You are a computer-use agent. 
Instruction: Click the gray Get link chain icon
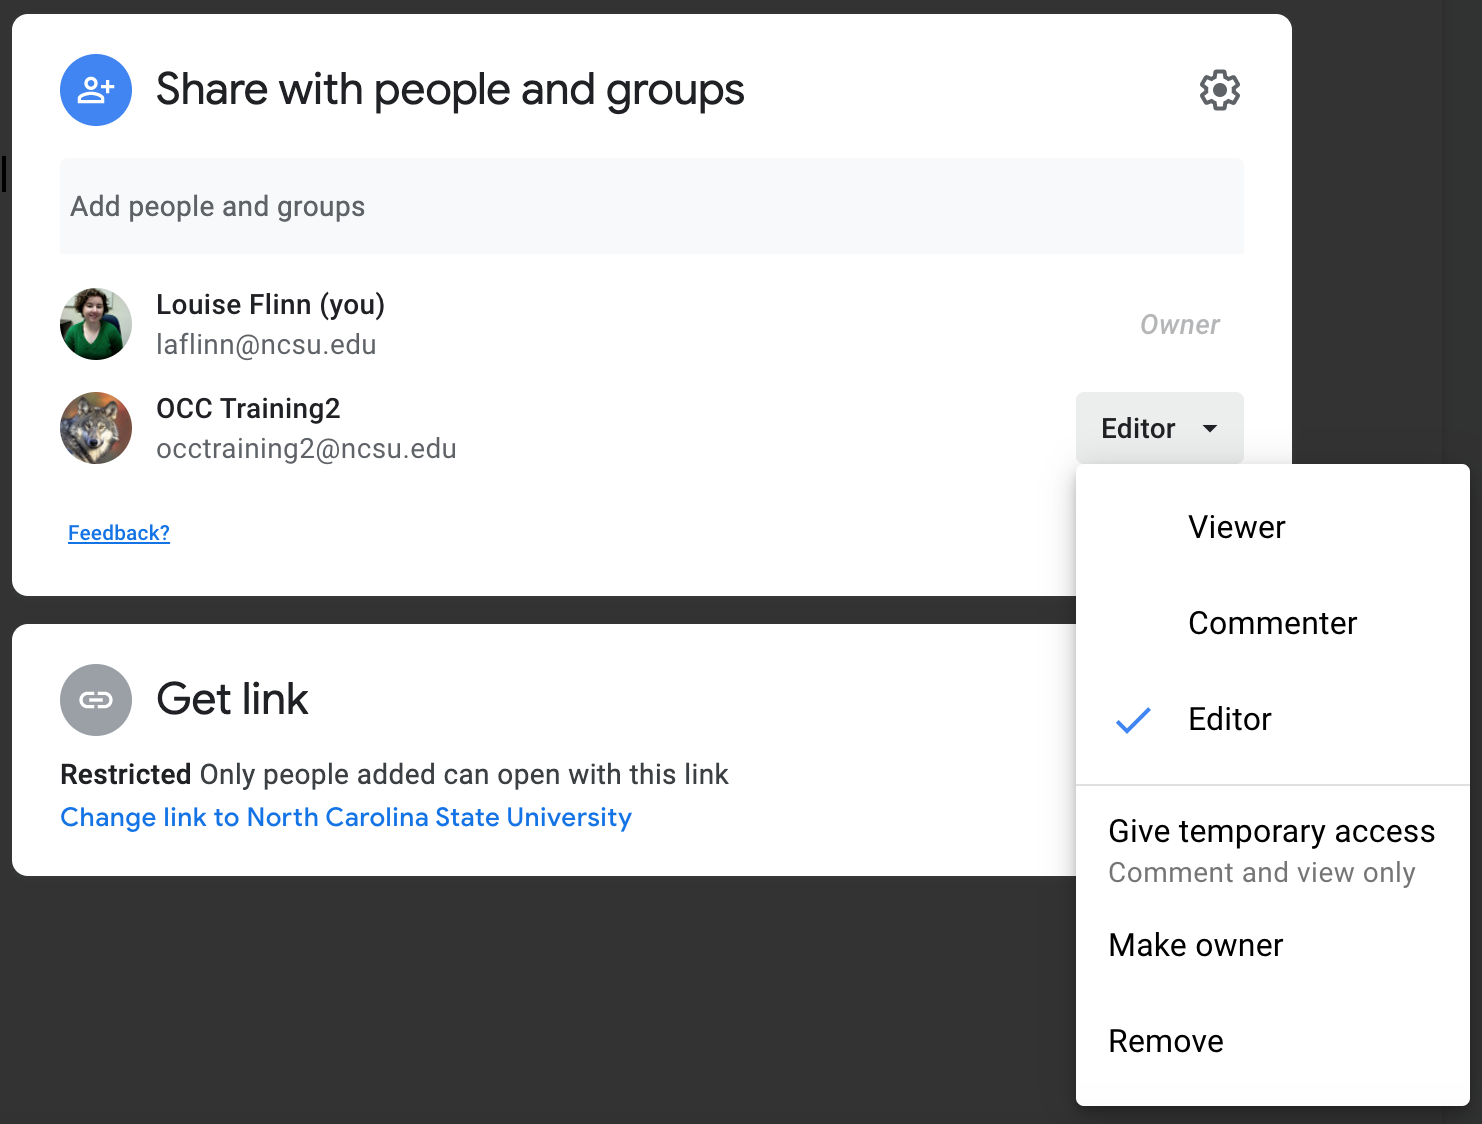point(96,700)
